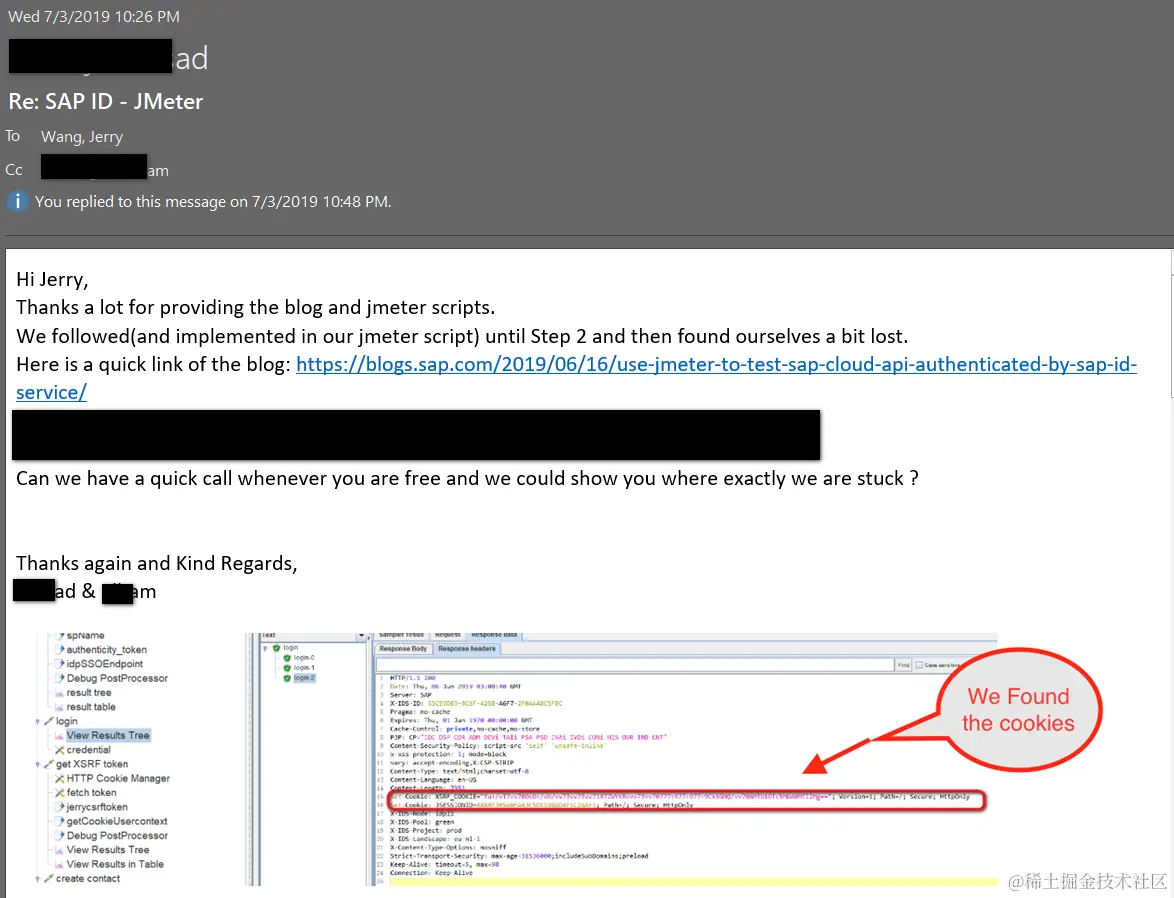The image size is (1174, 898).
Task: Select Debug PostProcessor below getCookieUsercontext
Action: pyautogui.click(x=117, y=835)
